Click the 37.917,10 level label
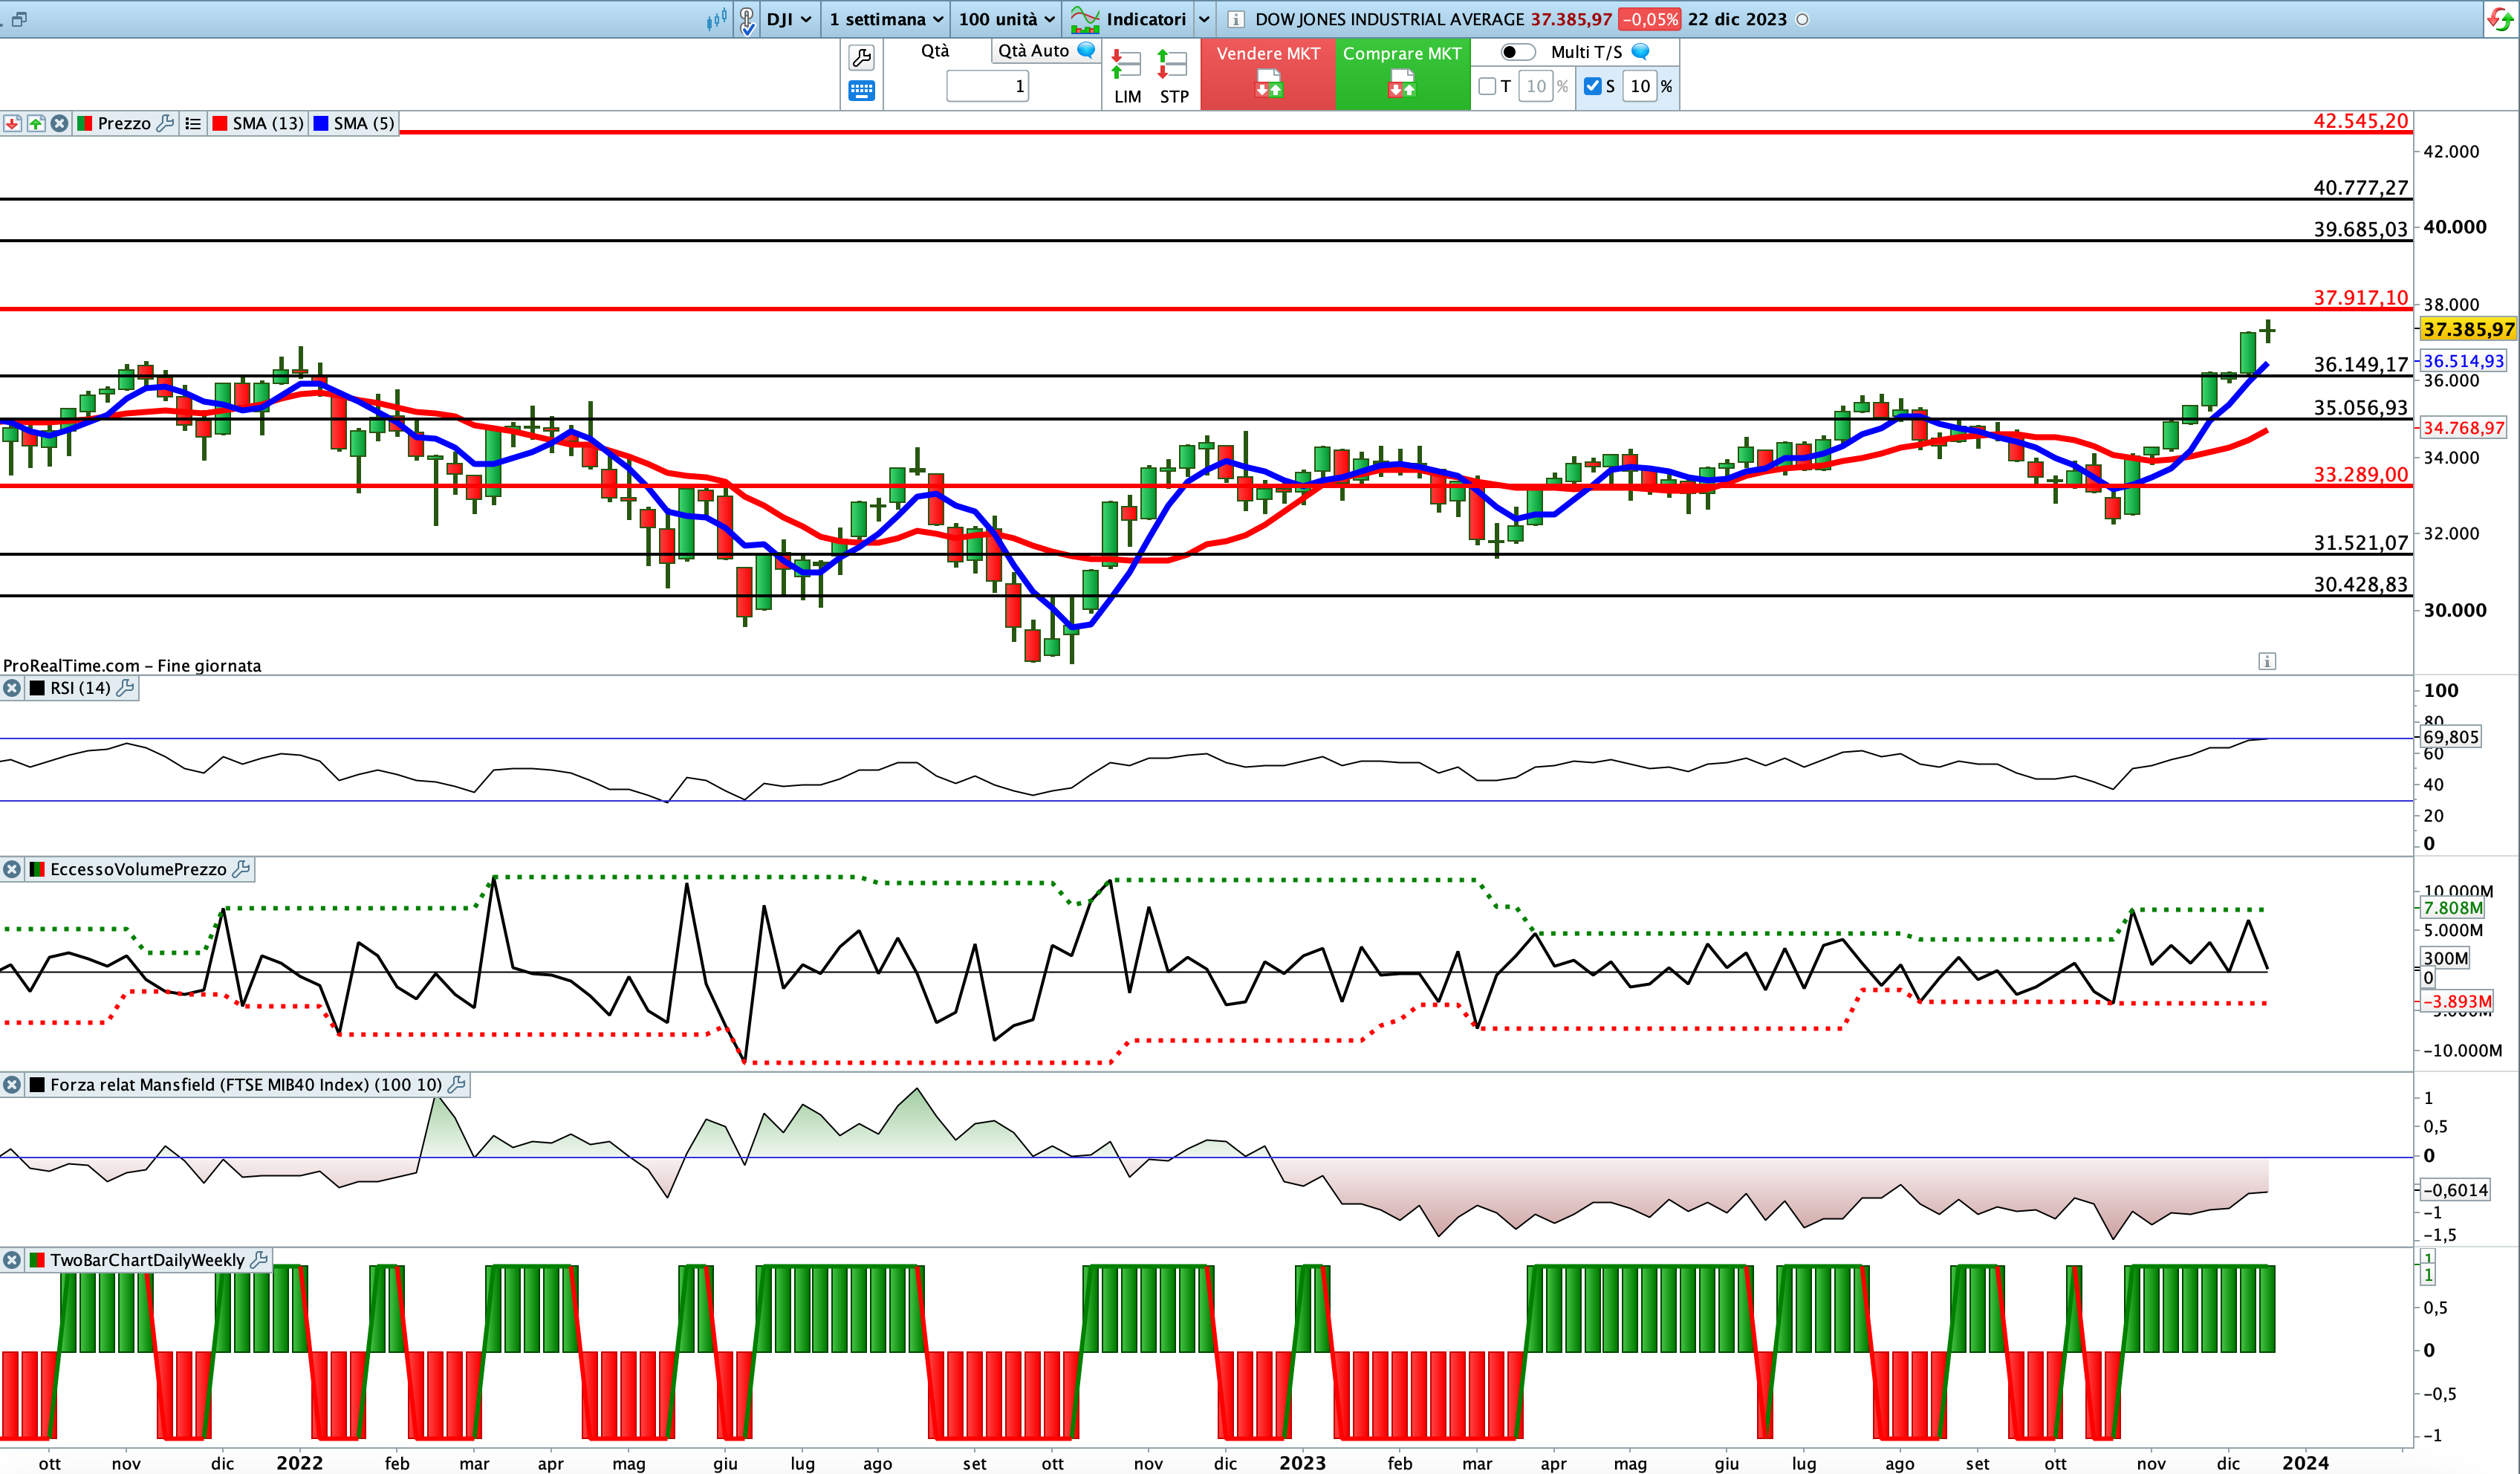The height and width of the screenshot is (1474, 2520). click(2360, 297)
